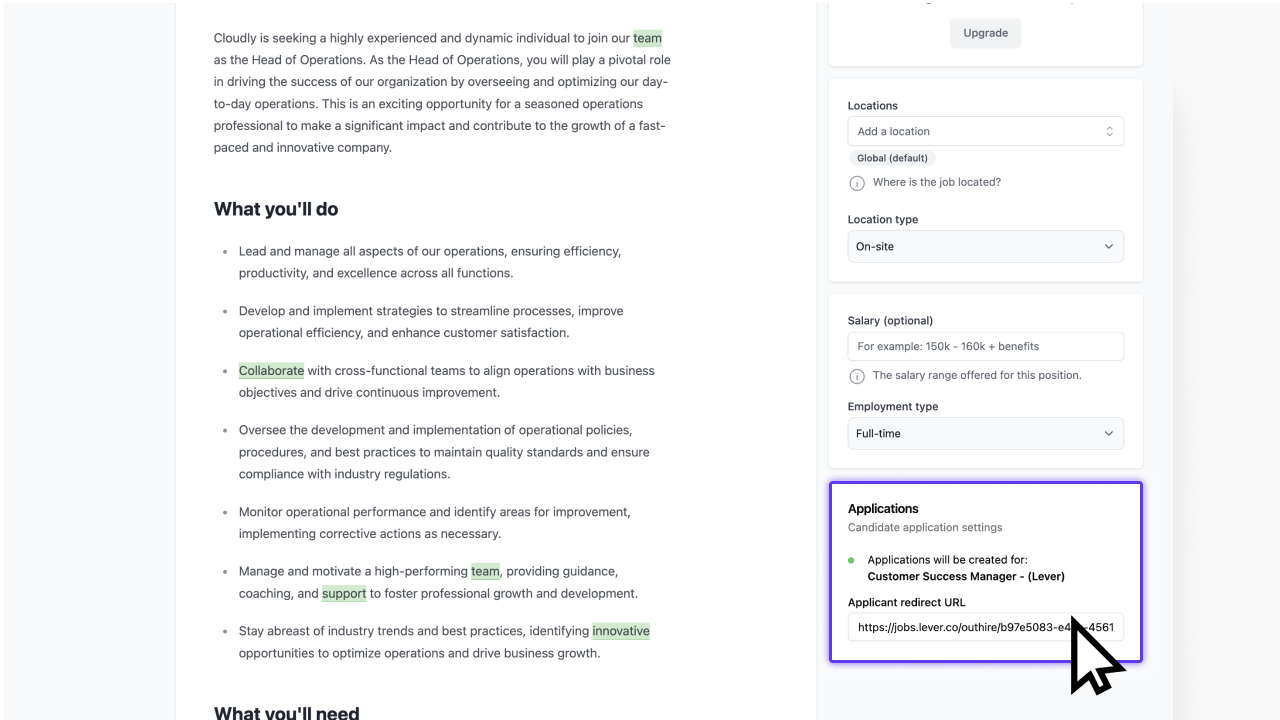Viewport: 1280px width, 720px height.
Task: Click highlighted 'team' in high-performing bullet
Action: (x=485, y=571)
